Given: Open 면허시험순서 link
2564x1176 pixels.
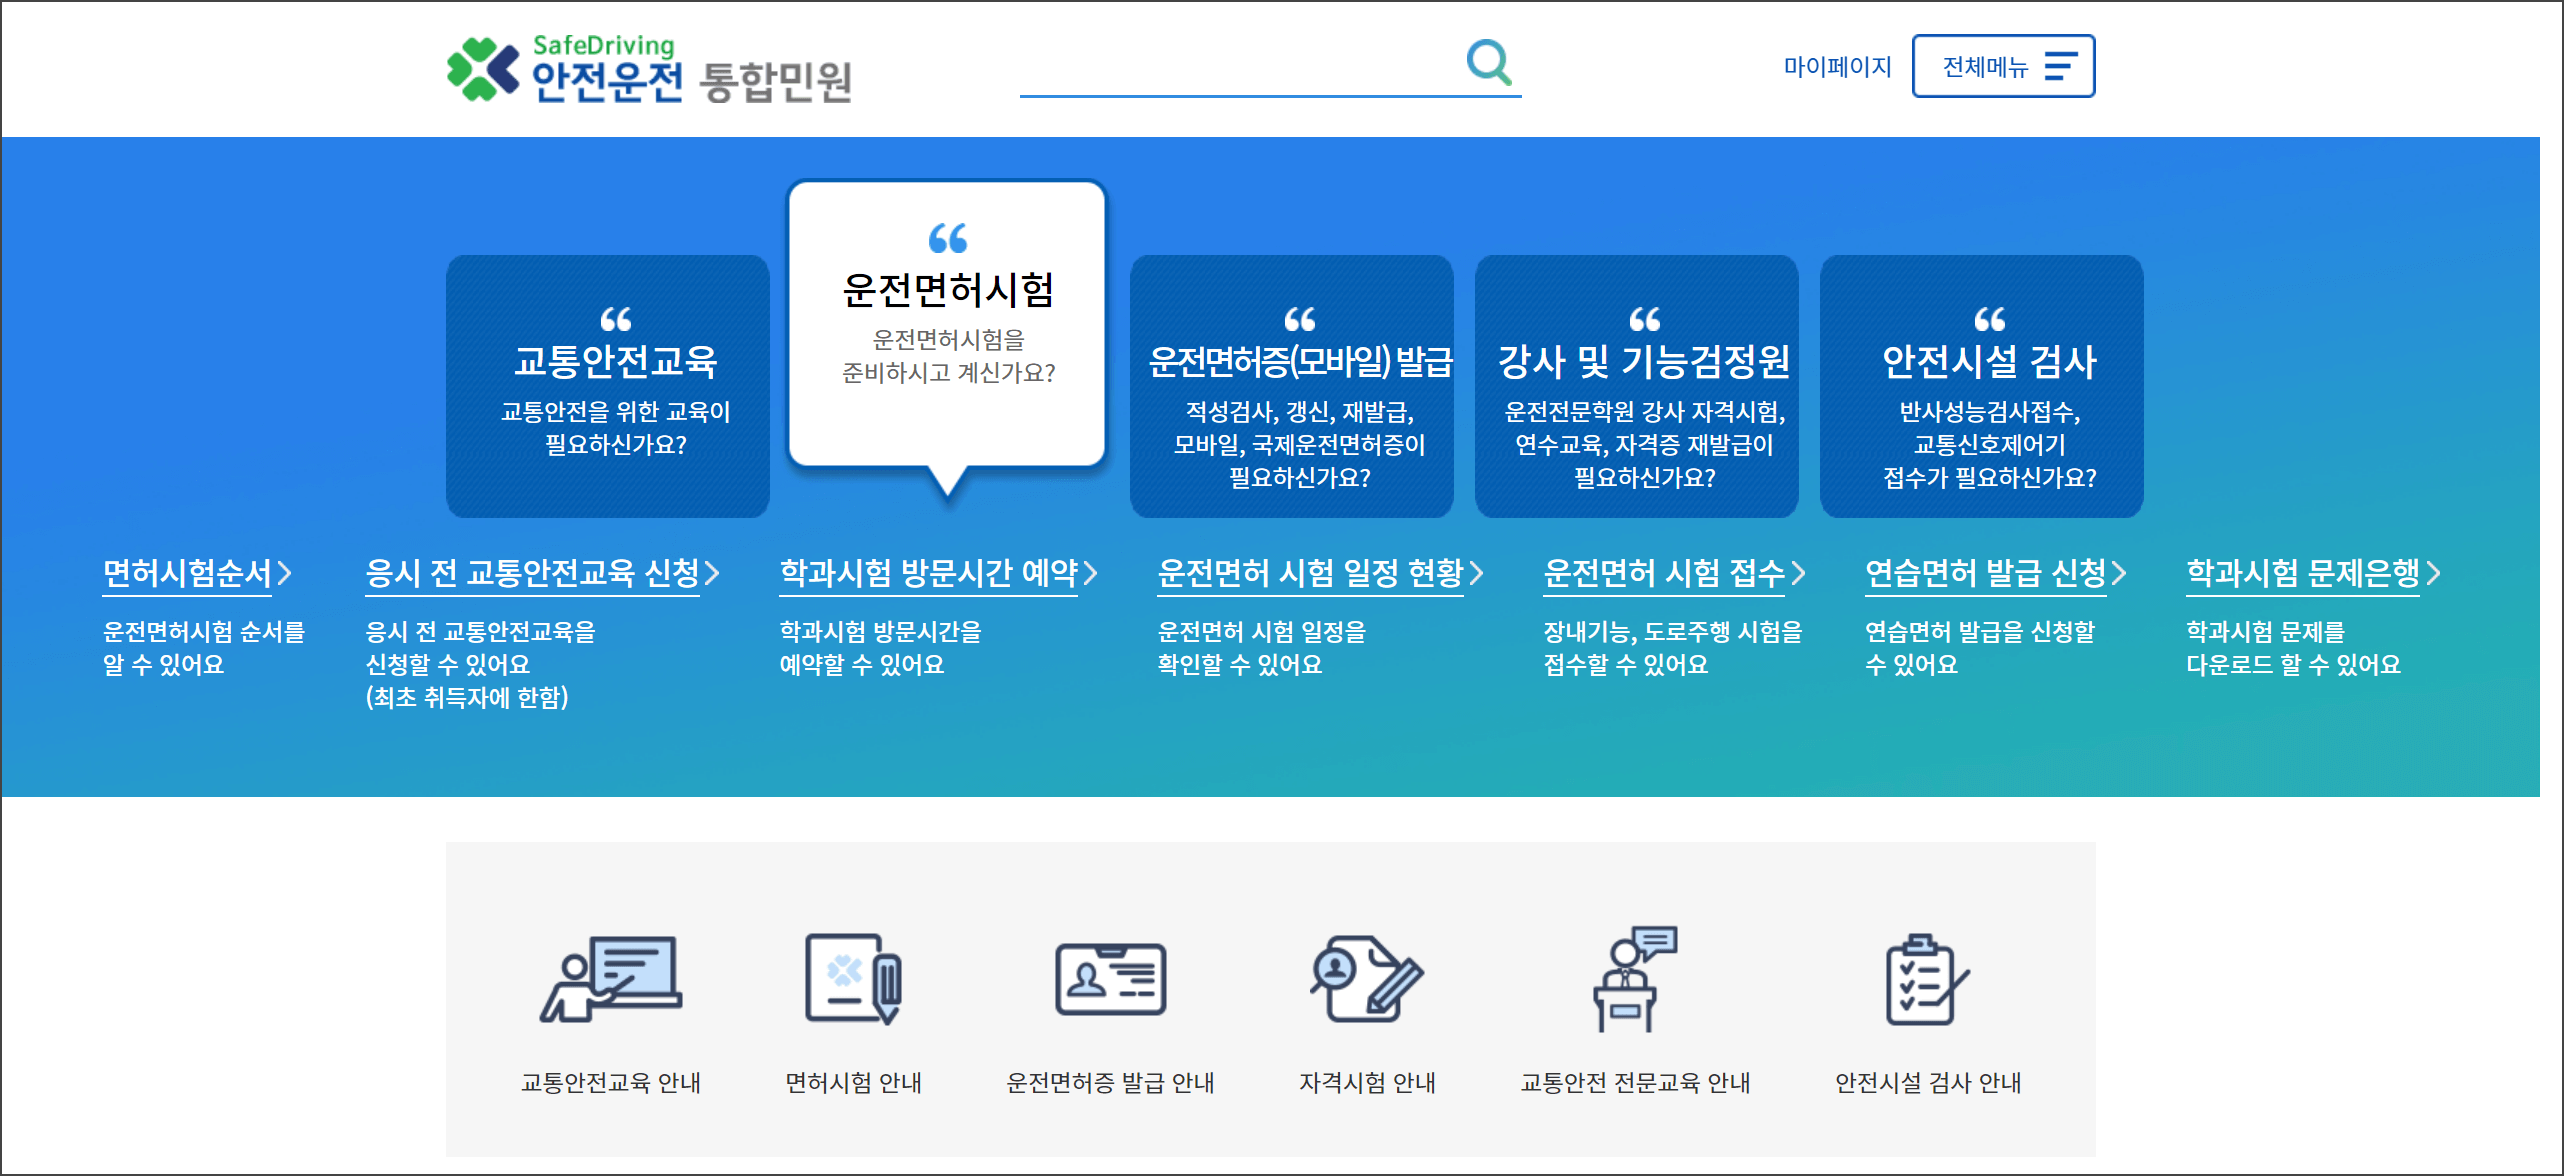Looking at the screenshot, I should (x=187, y=573).
